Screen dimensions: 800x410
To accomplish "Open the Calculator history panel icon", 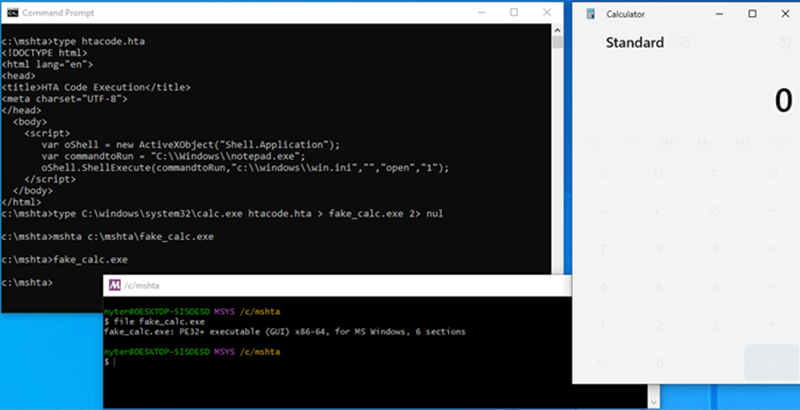I will point(784,42).
